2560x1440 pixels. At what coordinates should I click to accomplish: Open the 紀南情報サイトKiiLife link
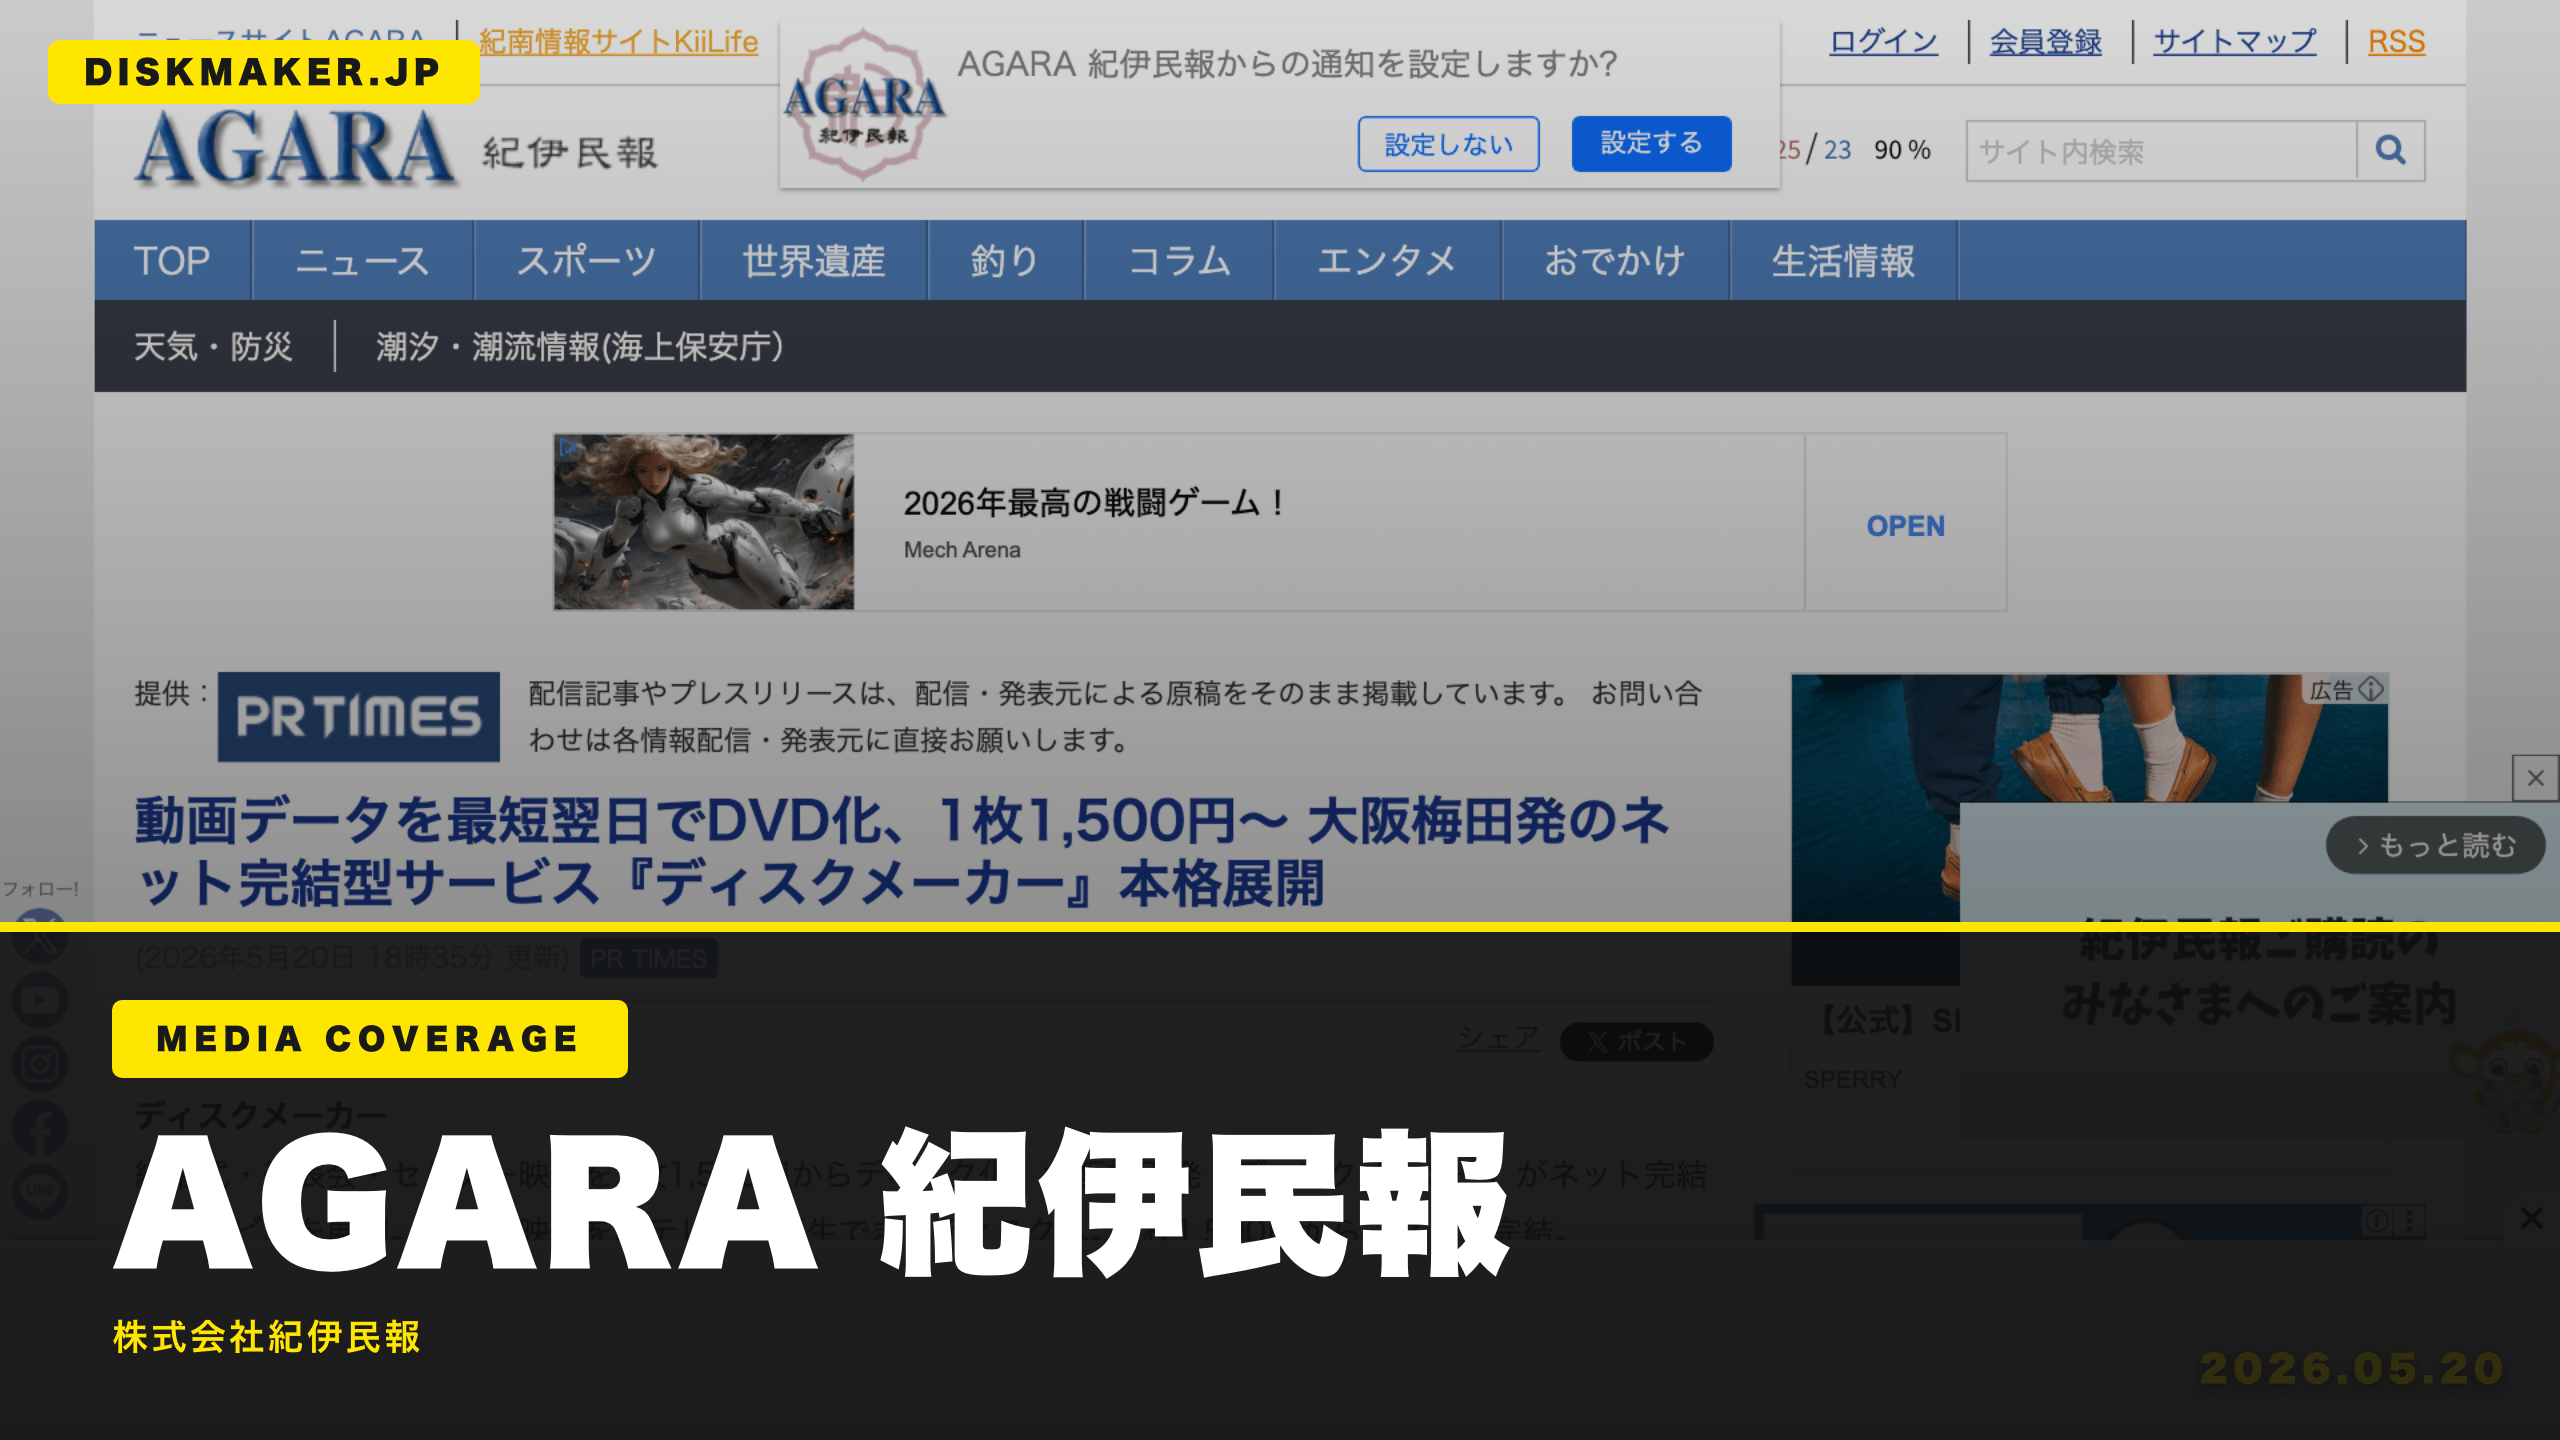[x=619, y=42]
